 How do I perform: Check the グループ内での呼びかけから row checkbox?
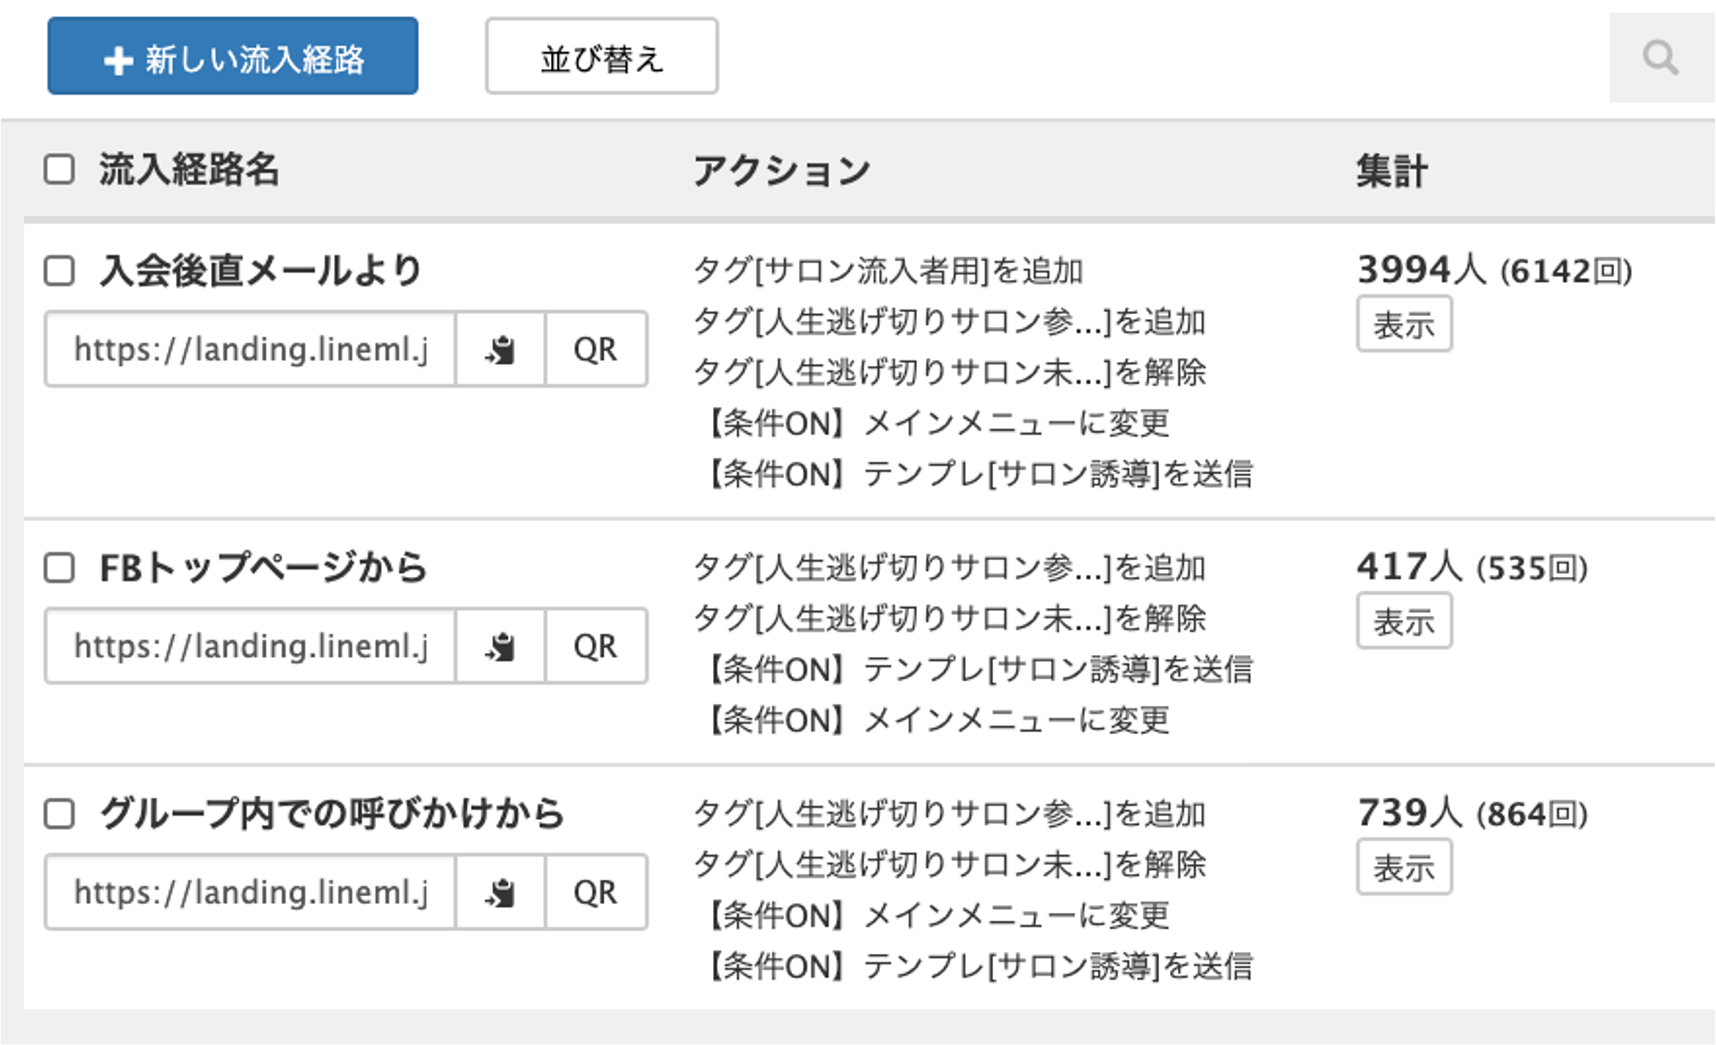point(59,813)
